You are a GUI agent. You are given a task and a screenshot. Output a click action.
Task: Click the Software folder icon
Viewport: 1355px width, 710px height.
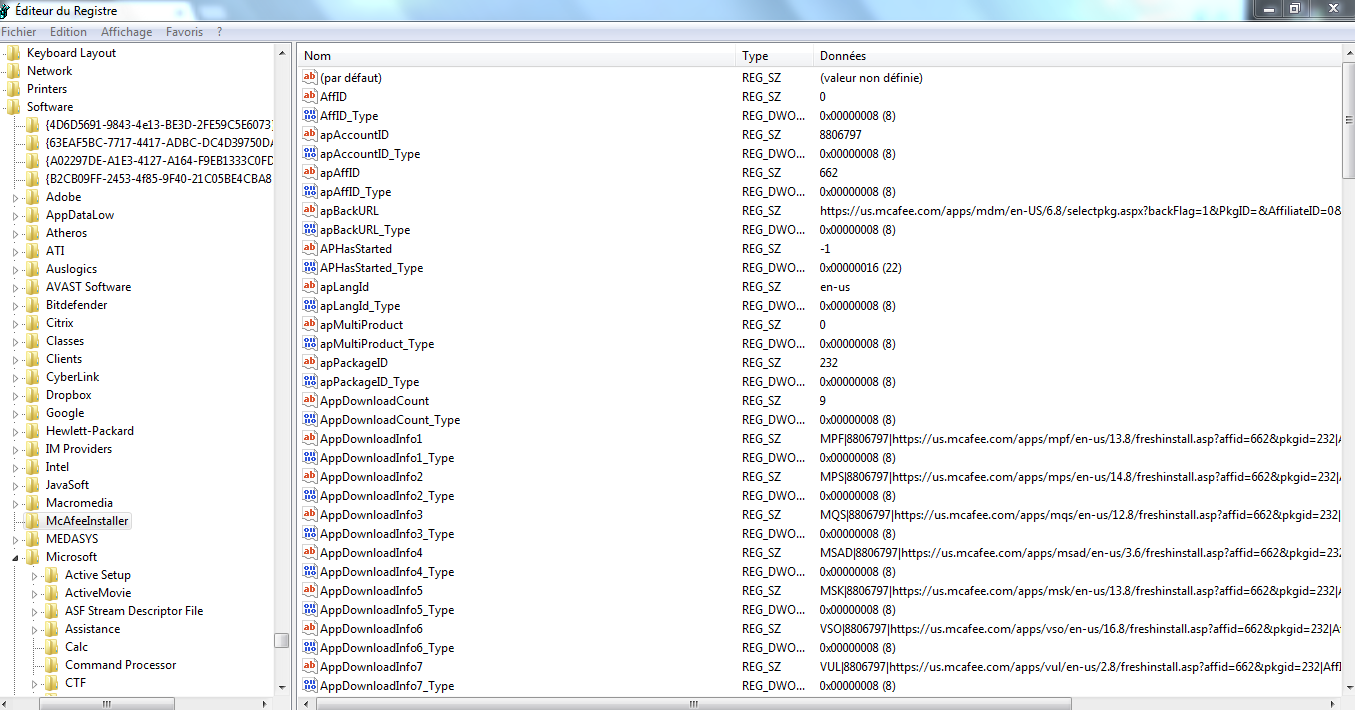point(13,107)
